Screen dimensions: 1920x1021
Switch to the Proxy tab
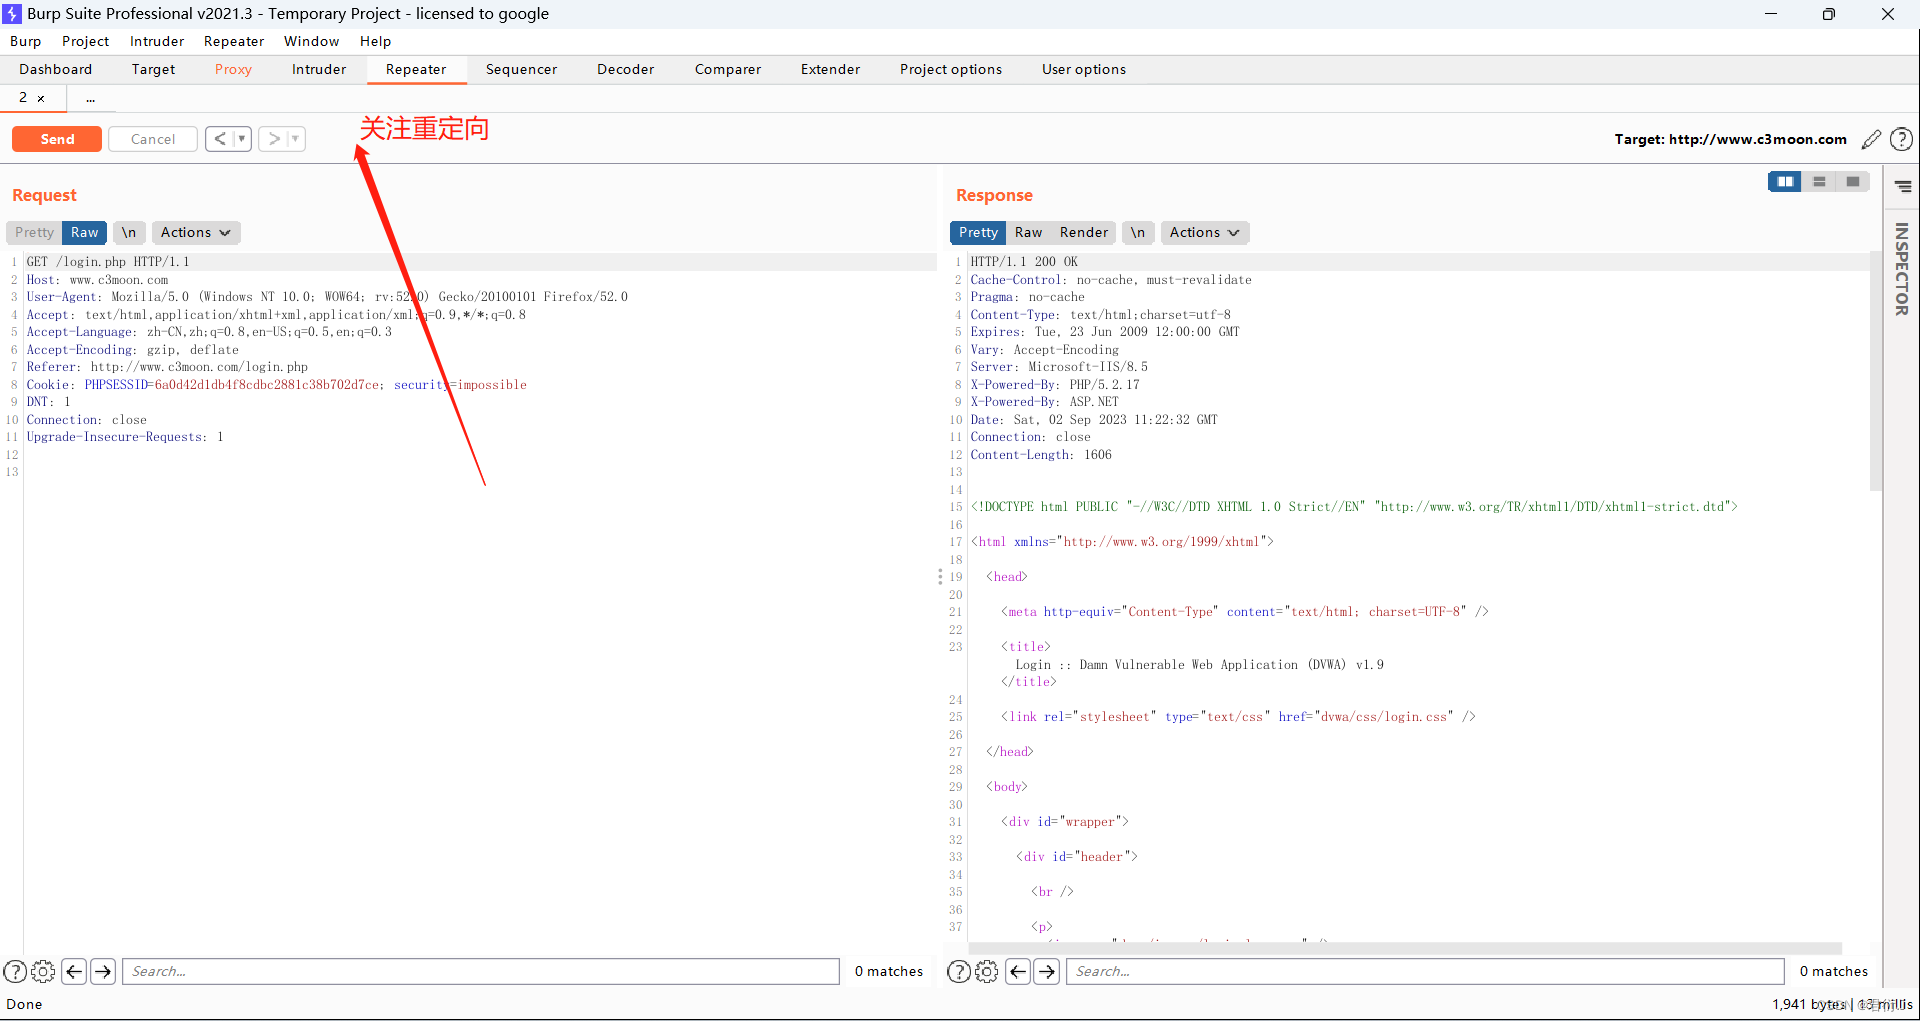(233, 69)
